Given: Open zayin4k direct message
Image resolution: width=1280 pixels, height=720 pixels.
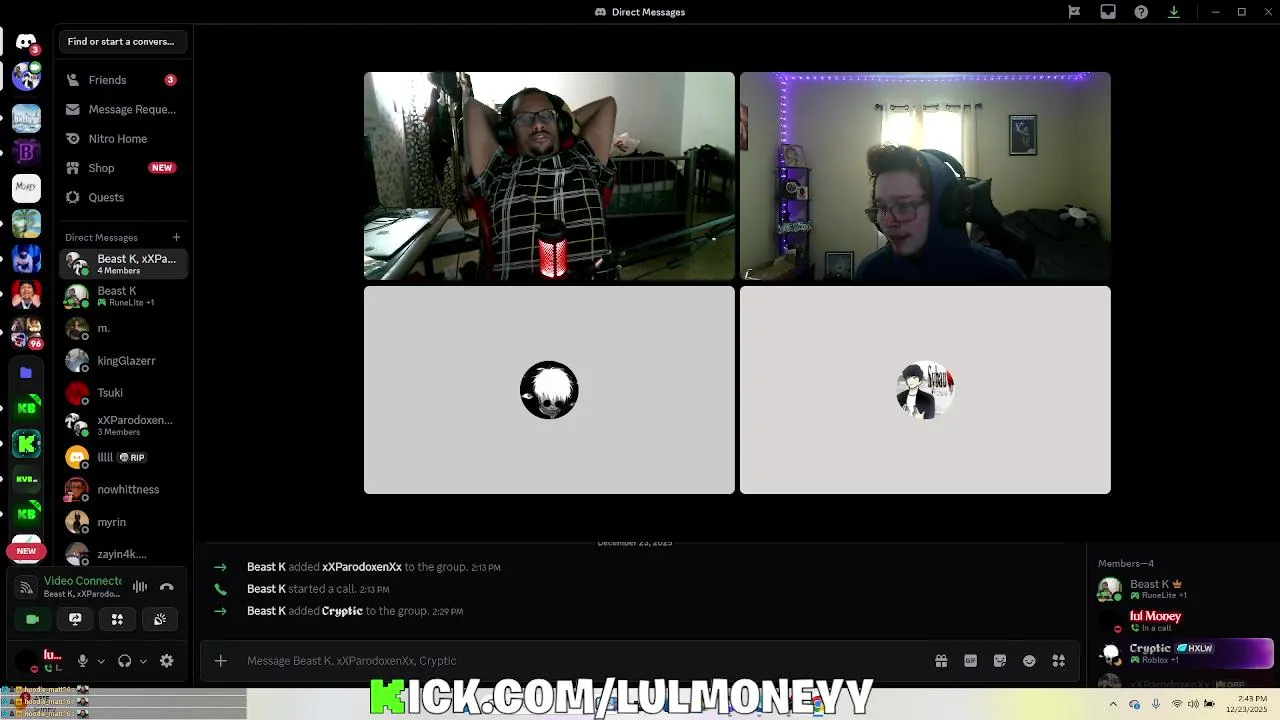Looking at the screenshot, I should [x=122, y=554].
